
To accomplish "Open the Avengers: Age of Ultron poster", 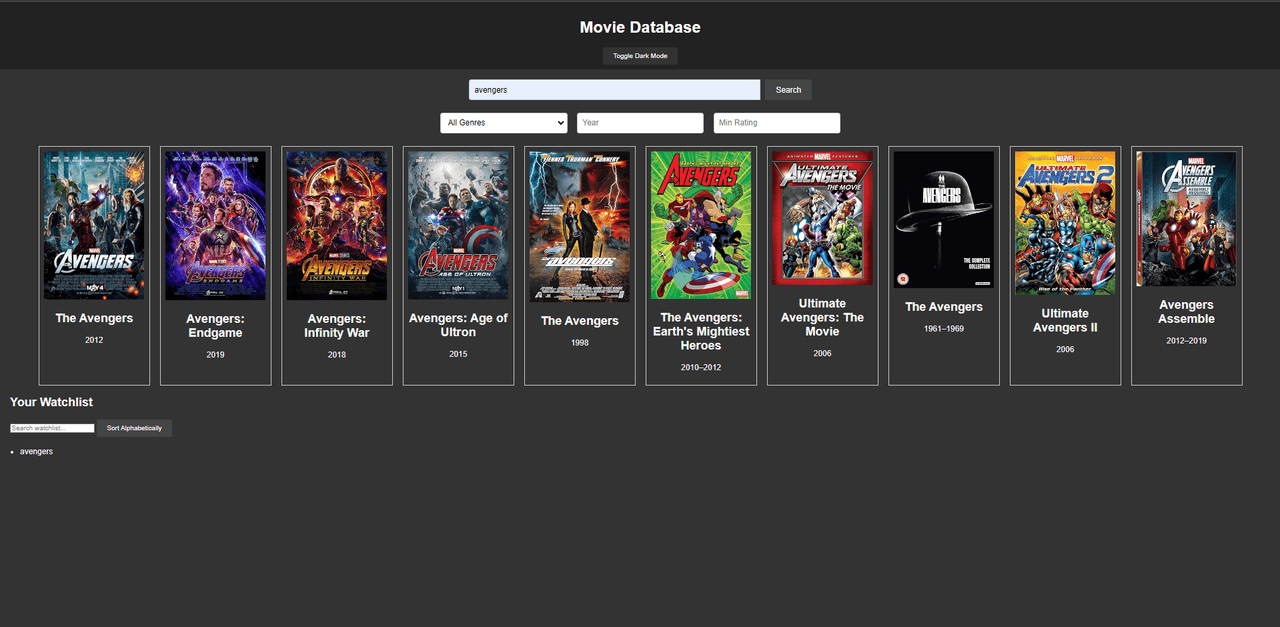I will tap(458, 225).
